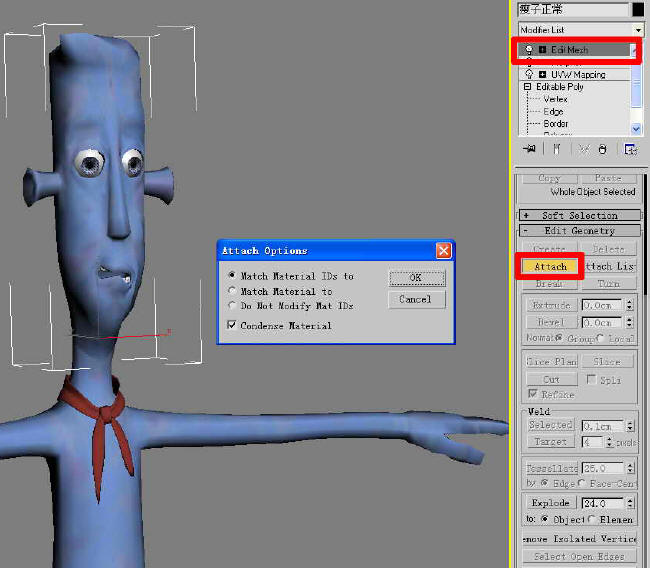Select Match Material IDs to radio option
Viewport: 650px width, 568px height.
tap(232, 275)
